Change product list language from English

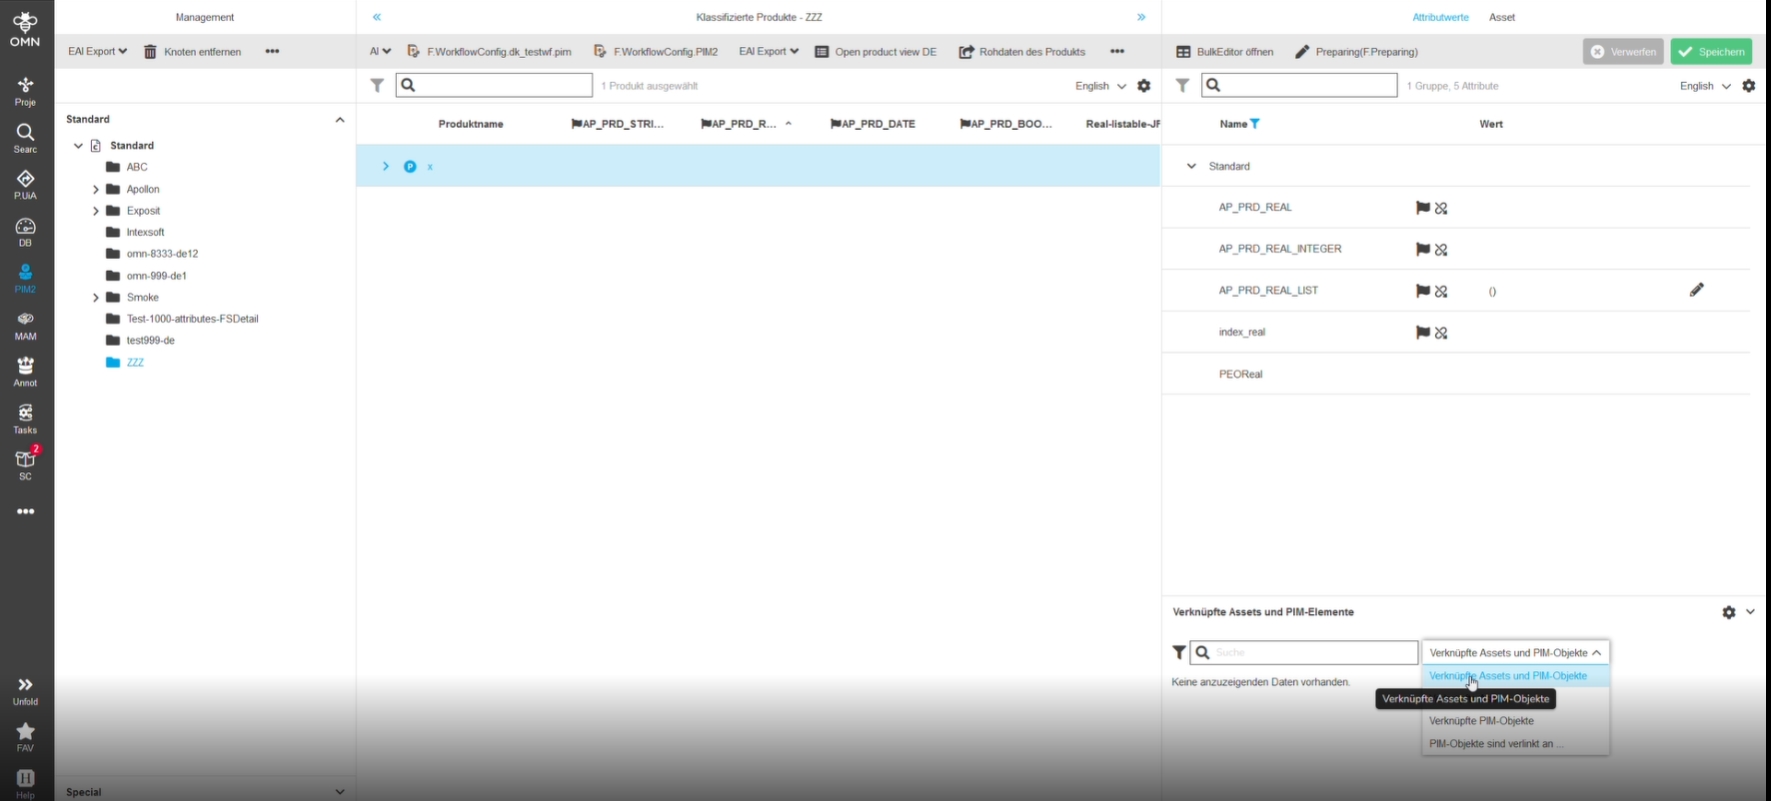[1101, 86]
